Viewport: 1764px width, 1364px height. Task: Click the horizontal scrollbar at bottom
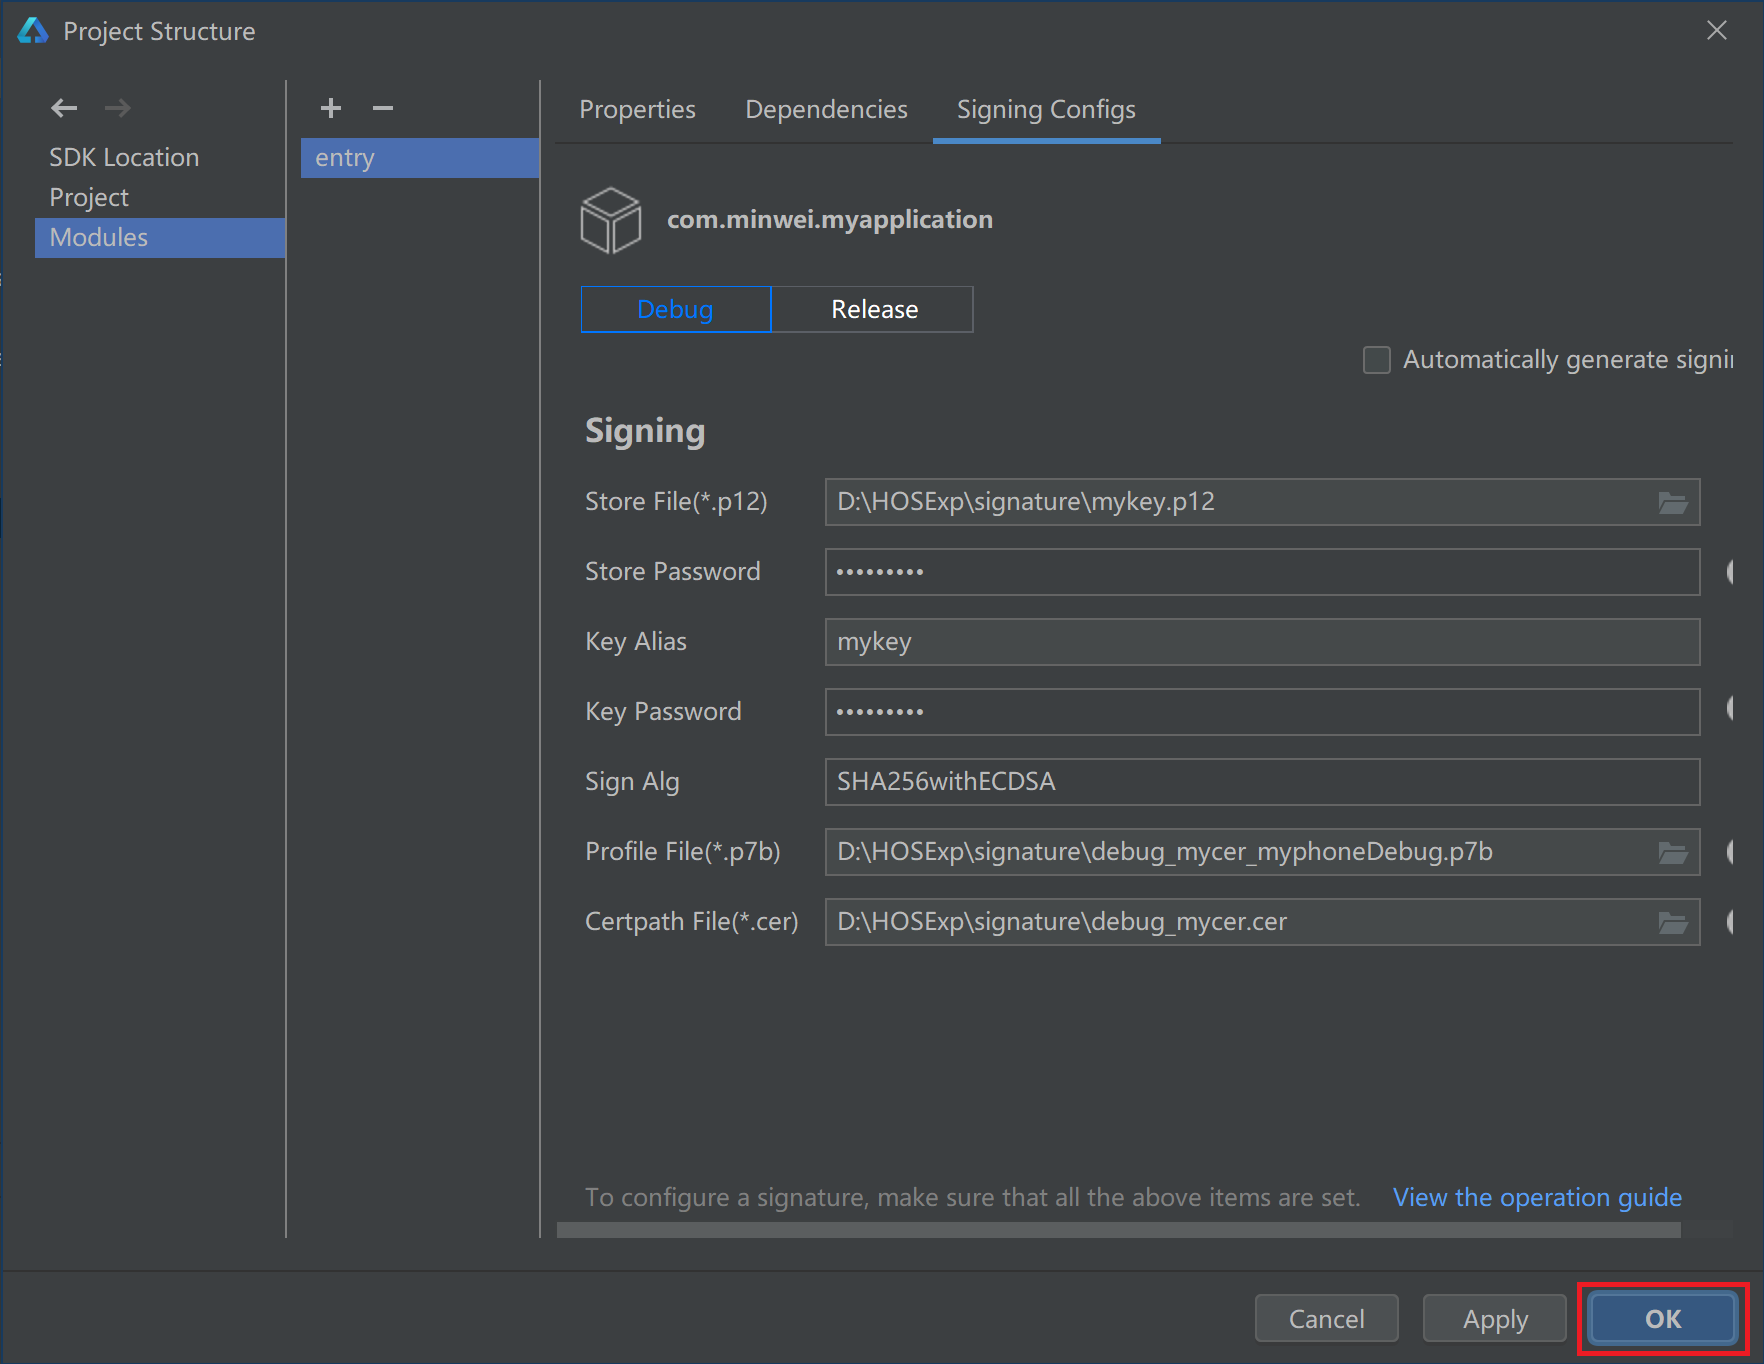[1119, 1230]
